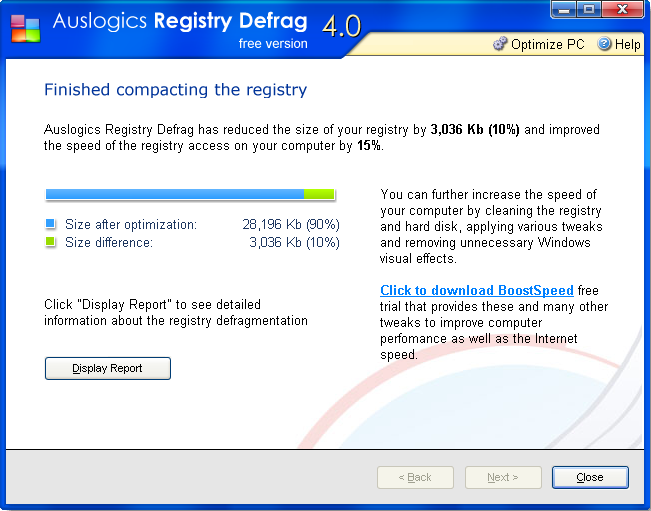Screen dimensions: 651x511
Task: Maximize the Registry Defrag window
Action: [x=588, y=9]
